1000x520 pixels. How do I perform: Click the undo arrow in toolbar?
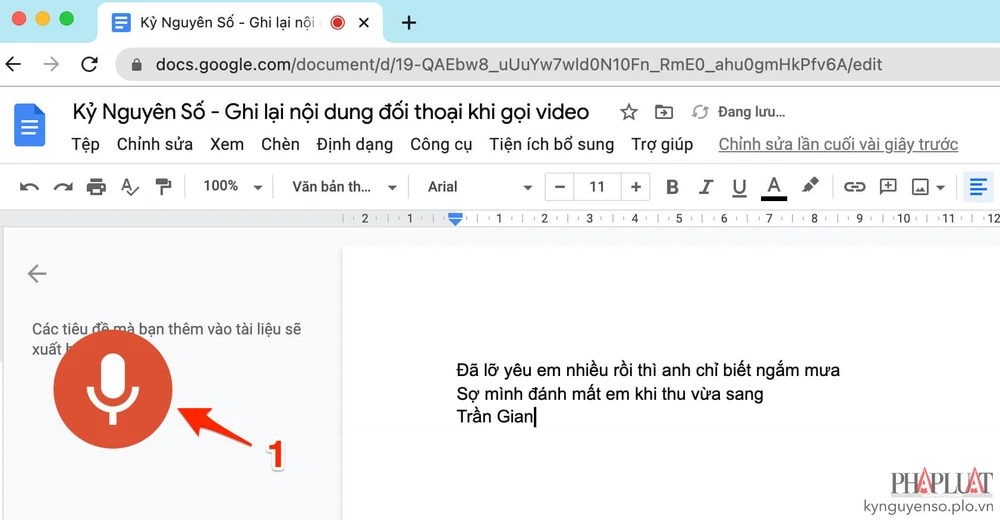tap(29, 187)
